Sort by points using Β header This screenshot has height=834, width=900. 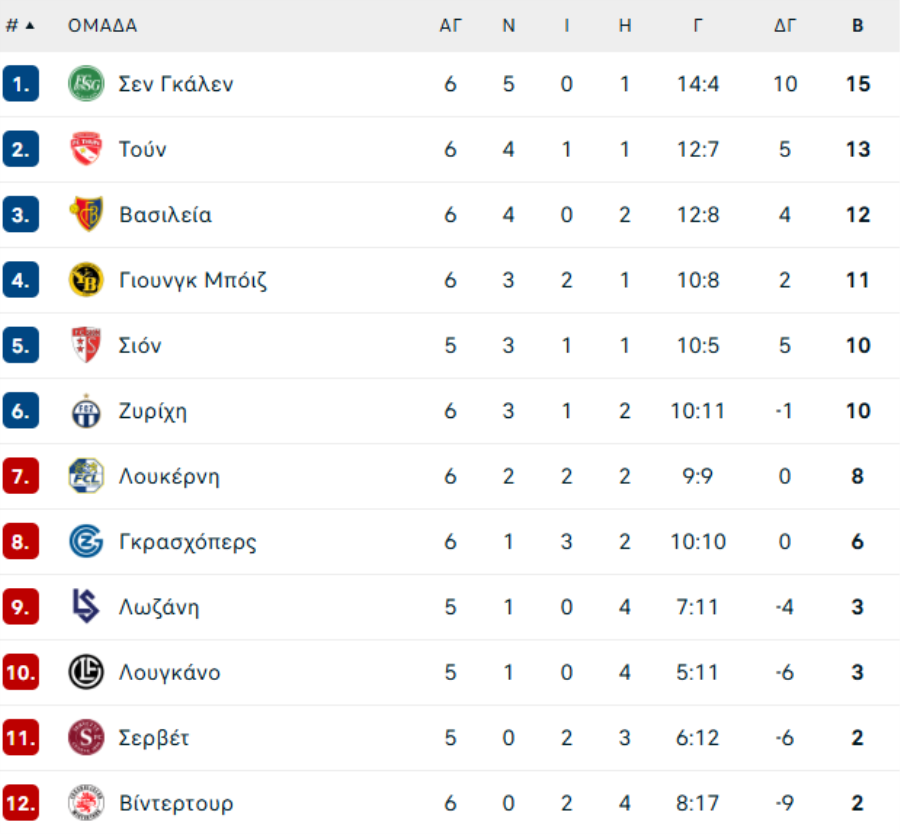(x=857, y=26)
